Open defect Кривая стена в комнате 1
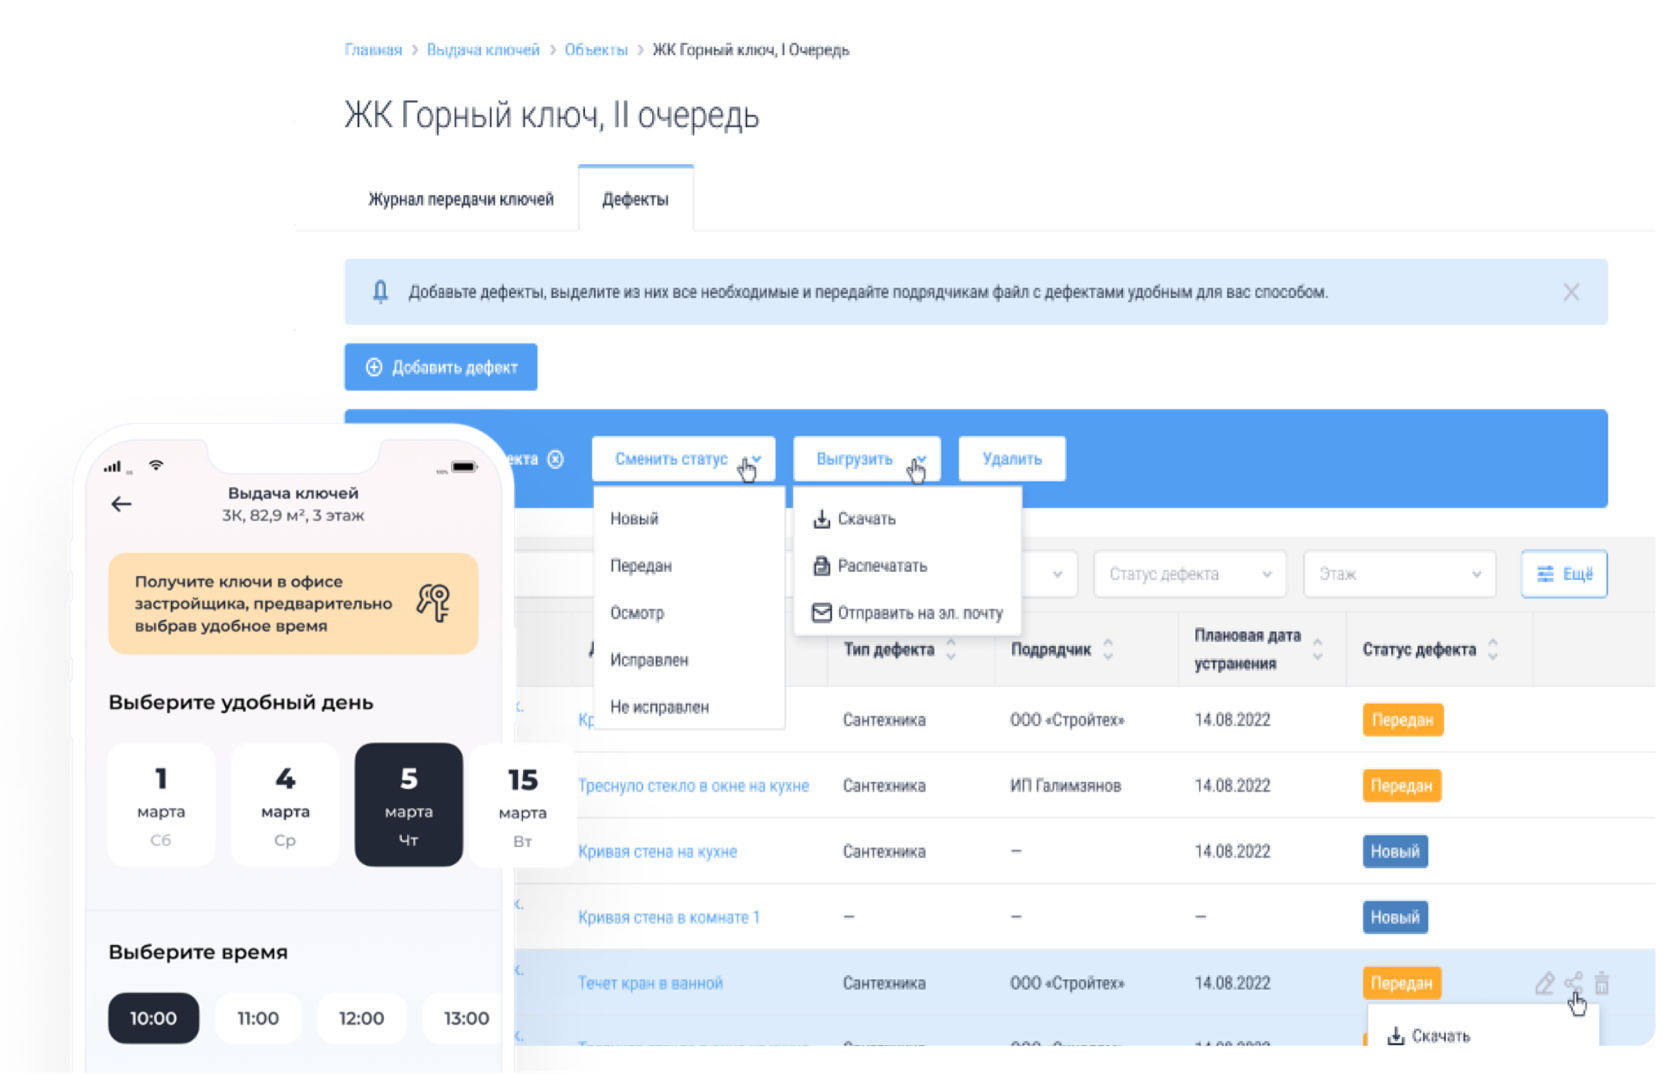Viewport: 1680px width, 1074px height. click(x=668, y=917)
